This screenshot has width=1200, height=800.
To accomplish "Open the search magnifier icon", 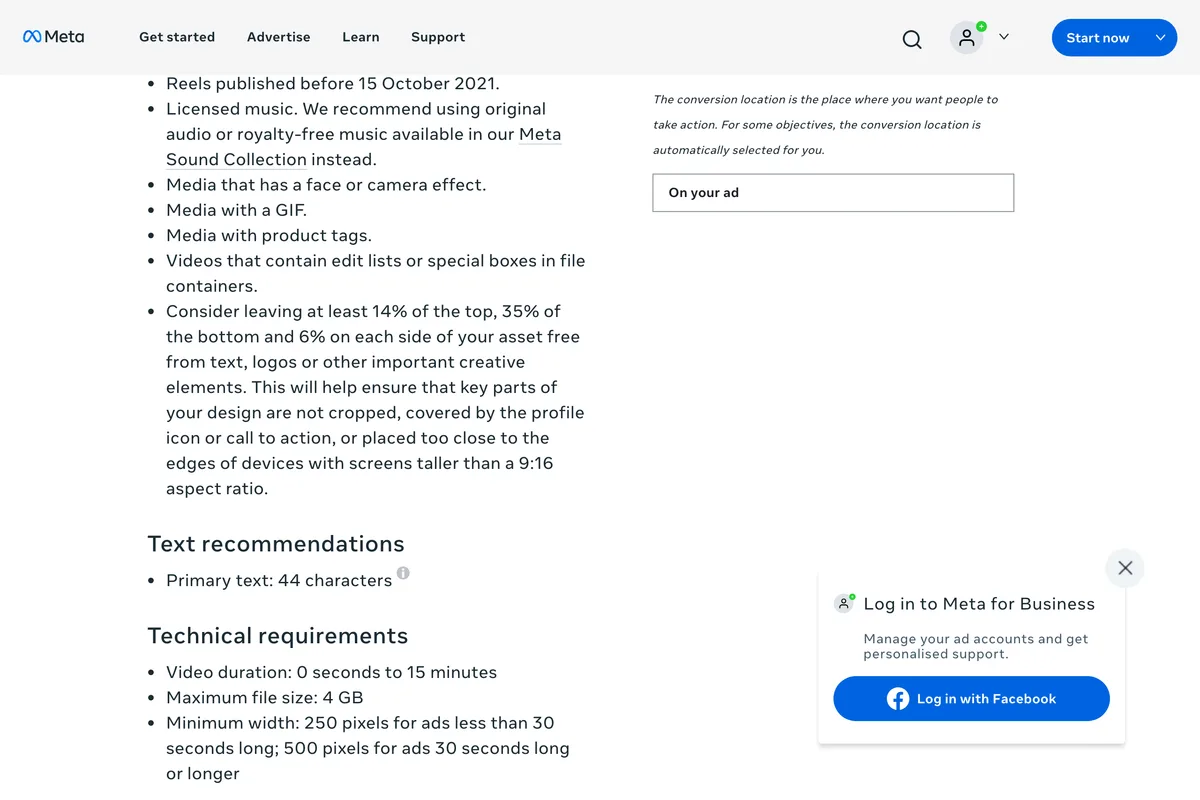I will 912,39.
